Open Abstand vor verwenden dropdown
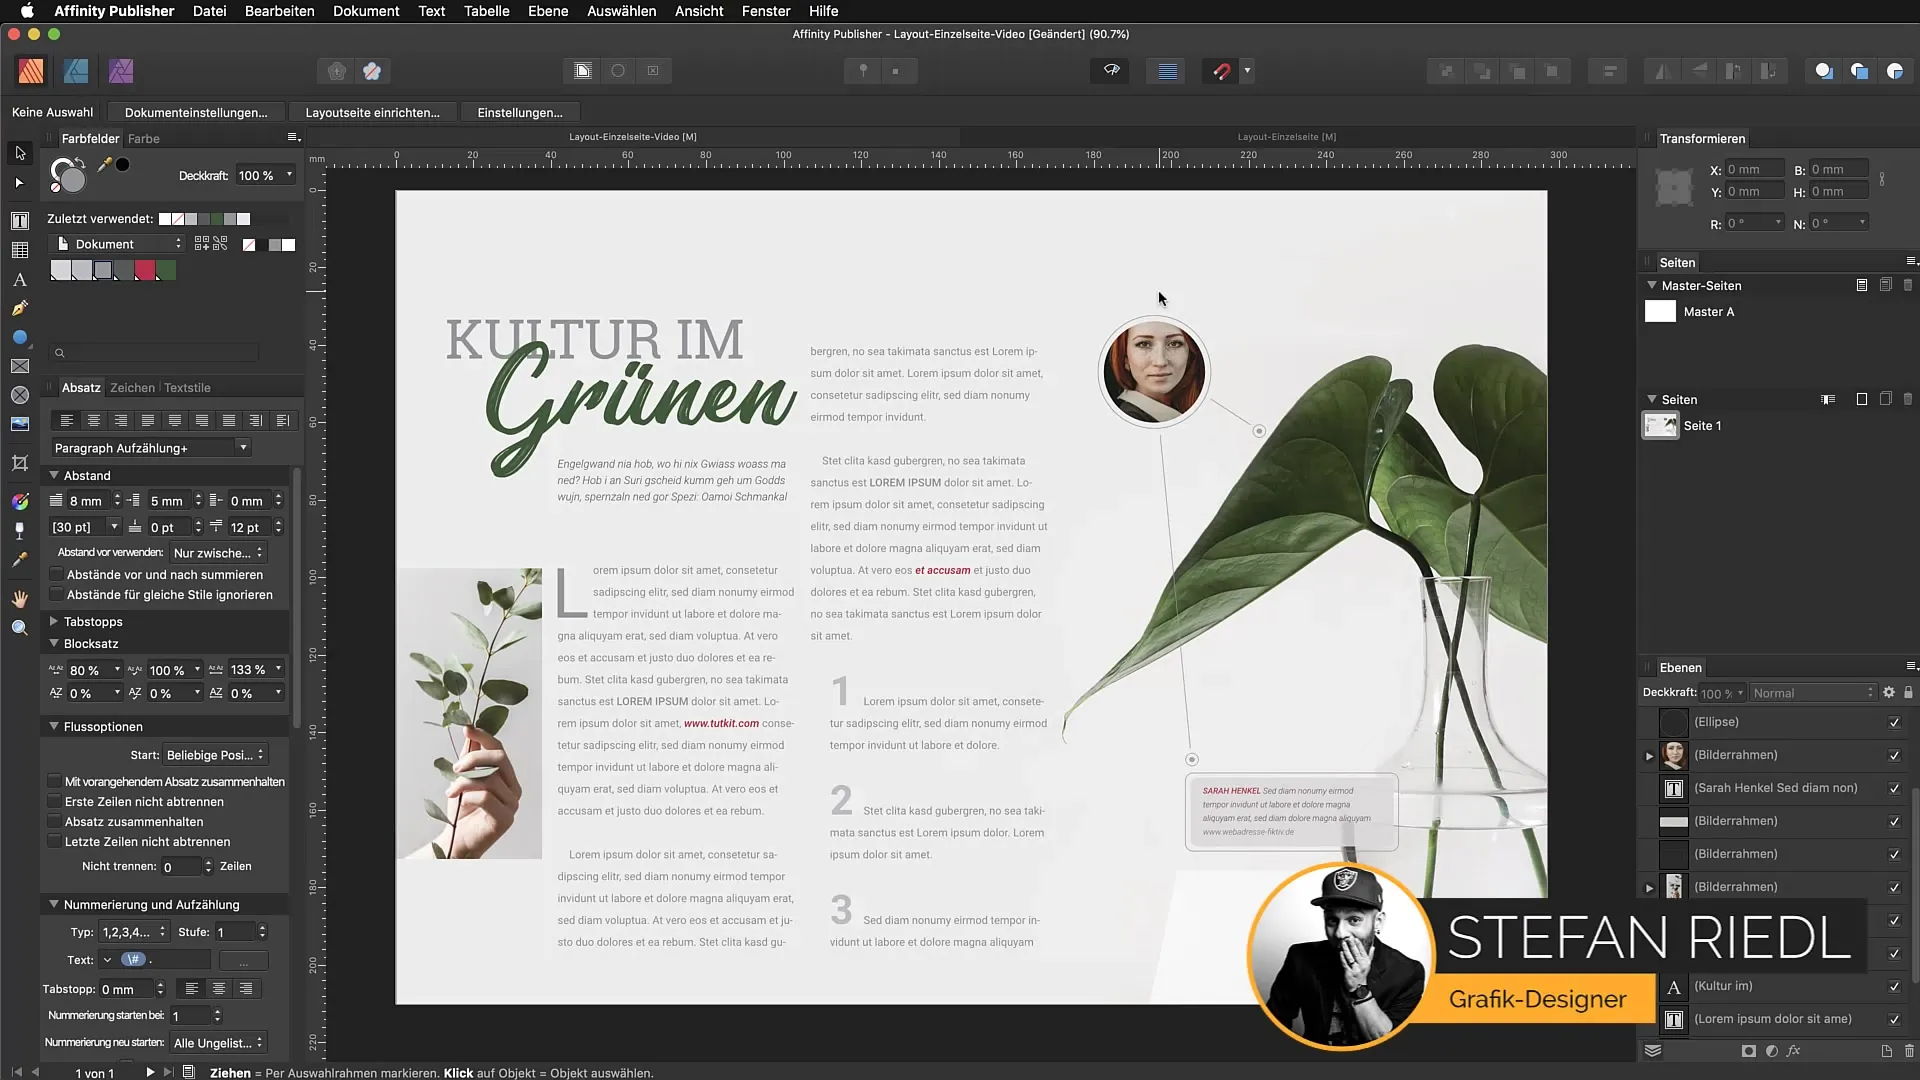This screenshot has width=1920, height=1080. [x=218, y=553]
